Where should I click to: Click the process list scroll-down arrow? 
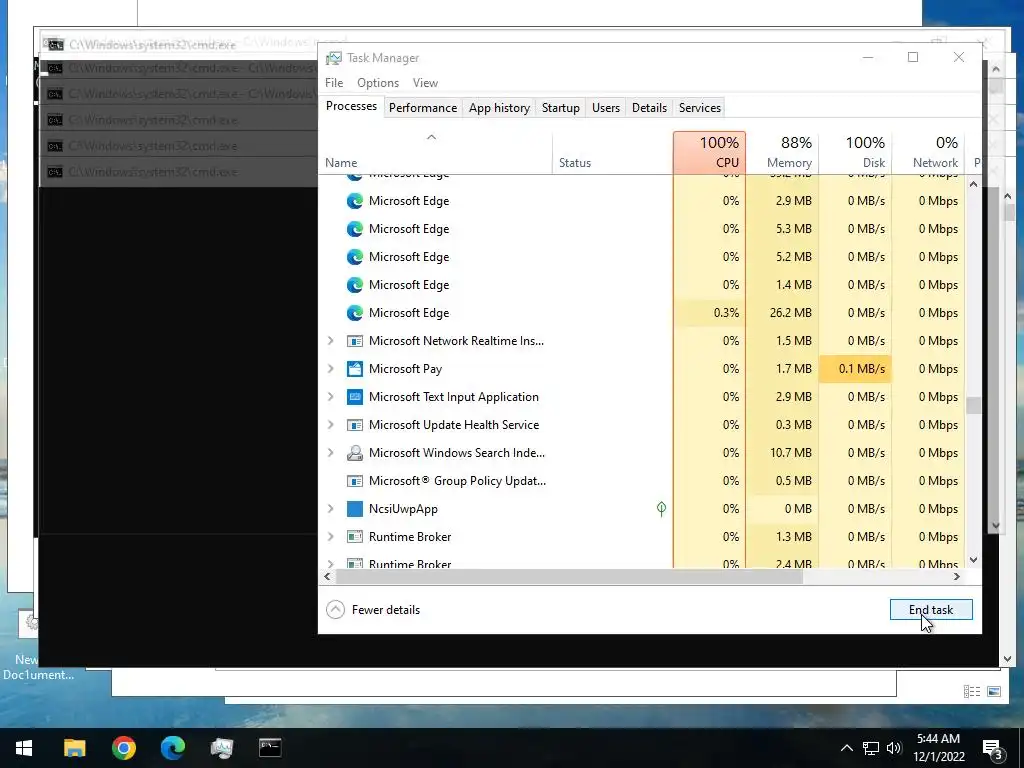[x=973, y=560]
